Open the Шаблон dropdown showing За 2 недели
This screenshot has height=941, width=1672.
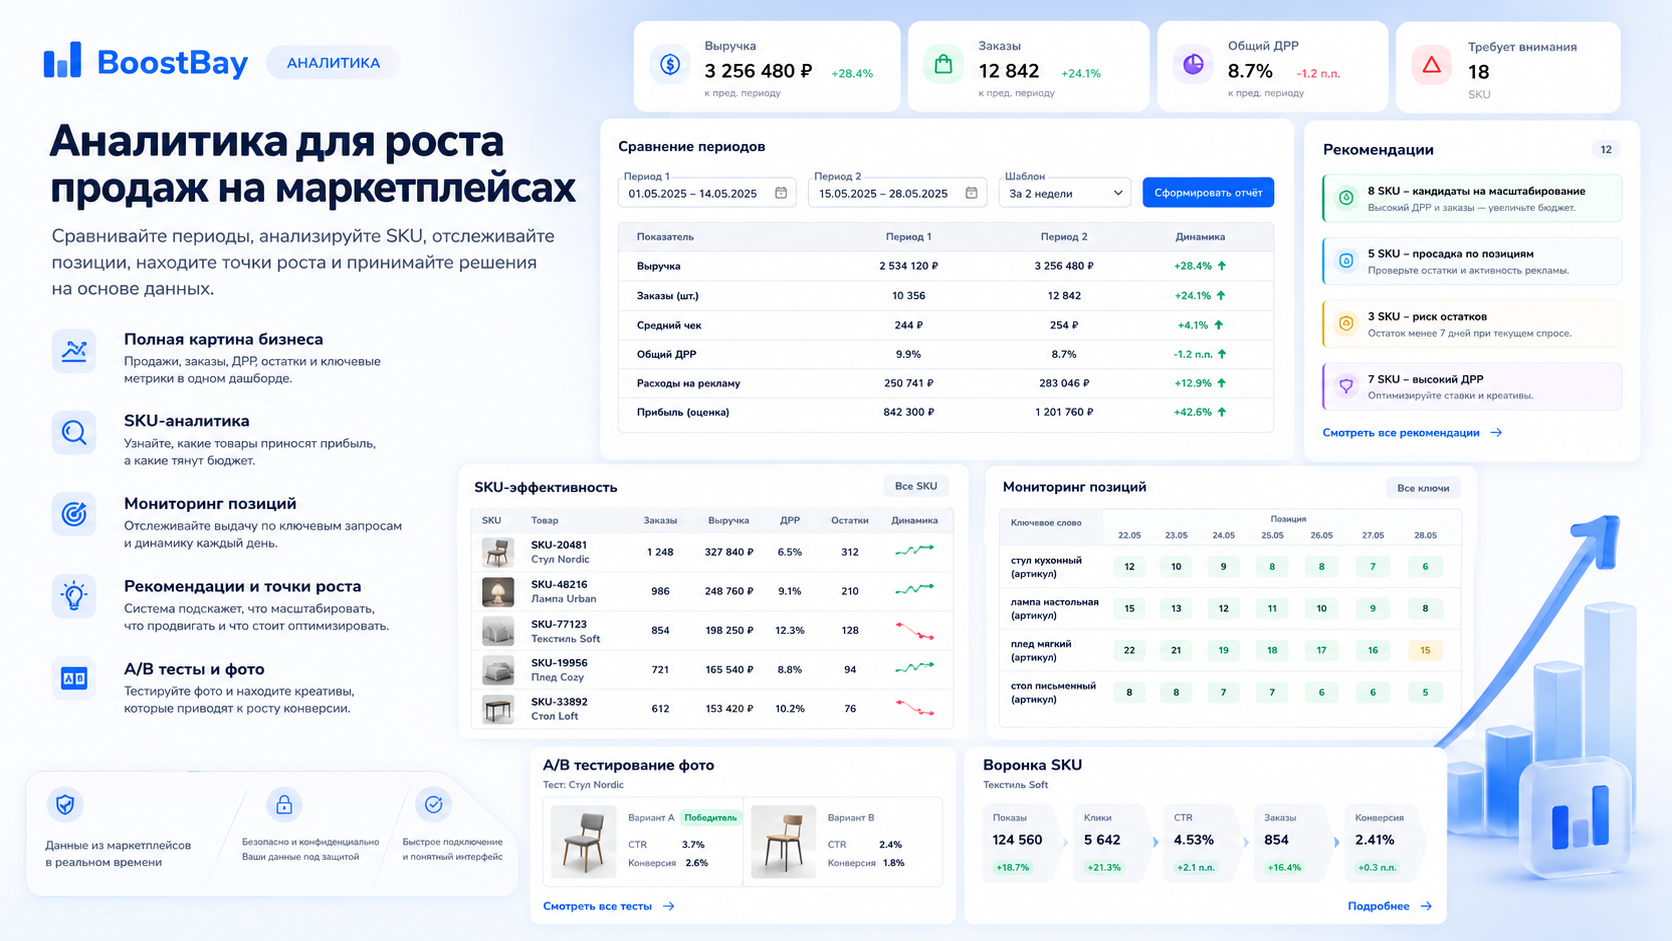pyautogui.click(x=1065, y=193)
